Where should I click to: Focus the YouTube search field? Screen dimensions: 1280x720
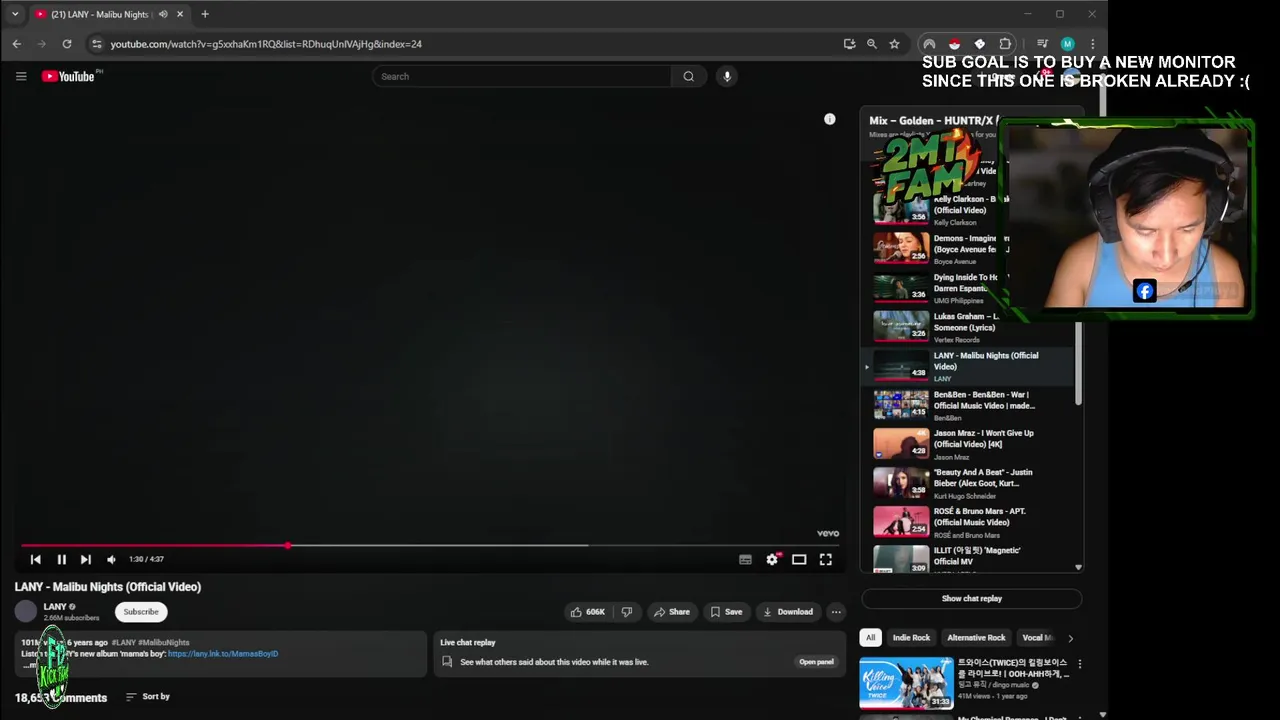click(521, 76)
